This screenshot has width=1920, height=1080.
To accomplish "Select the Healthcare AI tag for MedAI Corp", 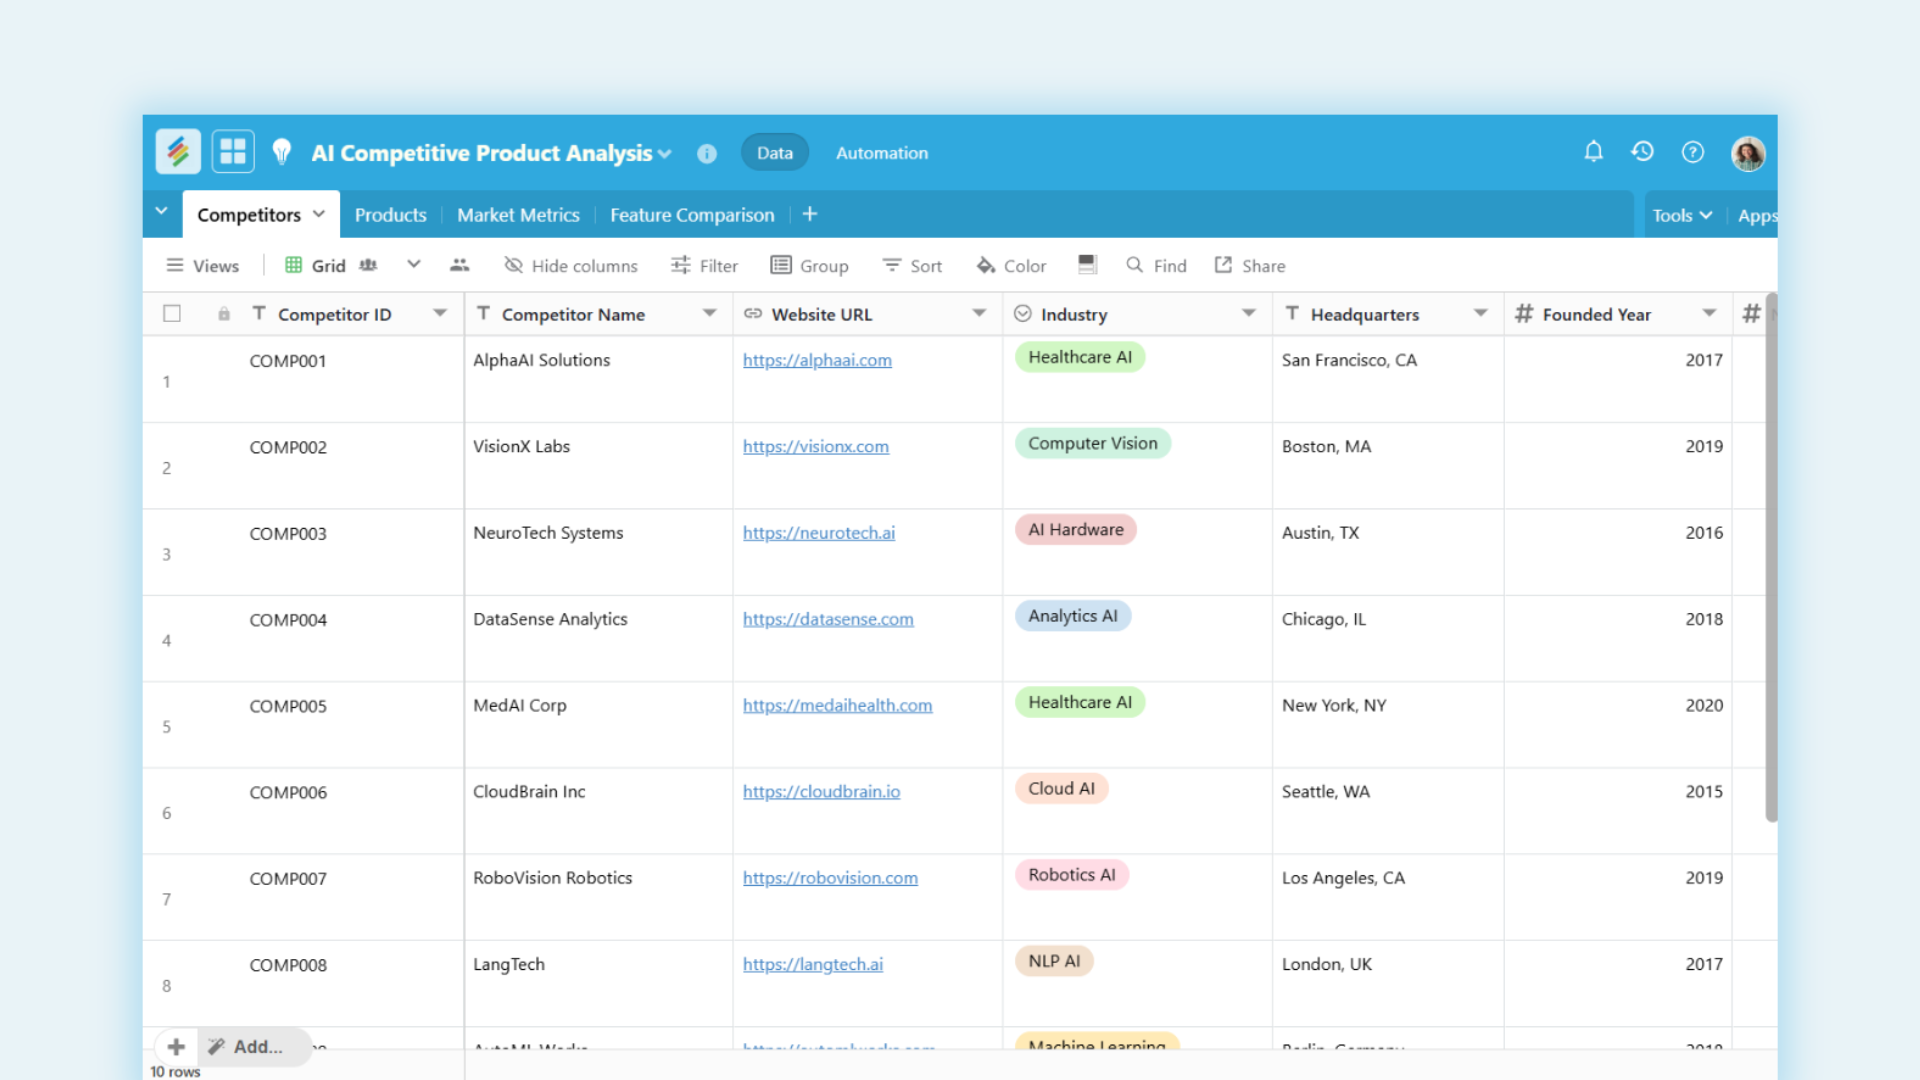I will pyautogui.click(x=1079, y=702).
